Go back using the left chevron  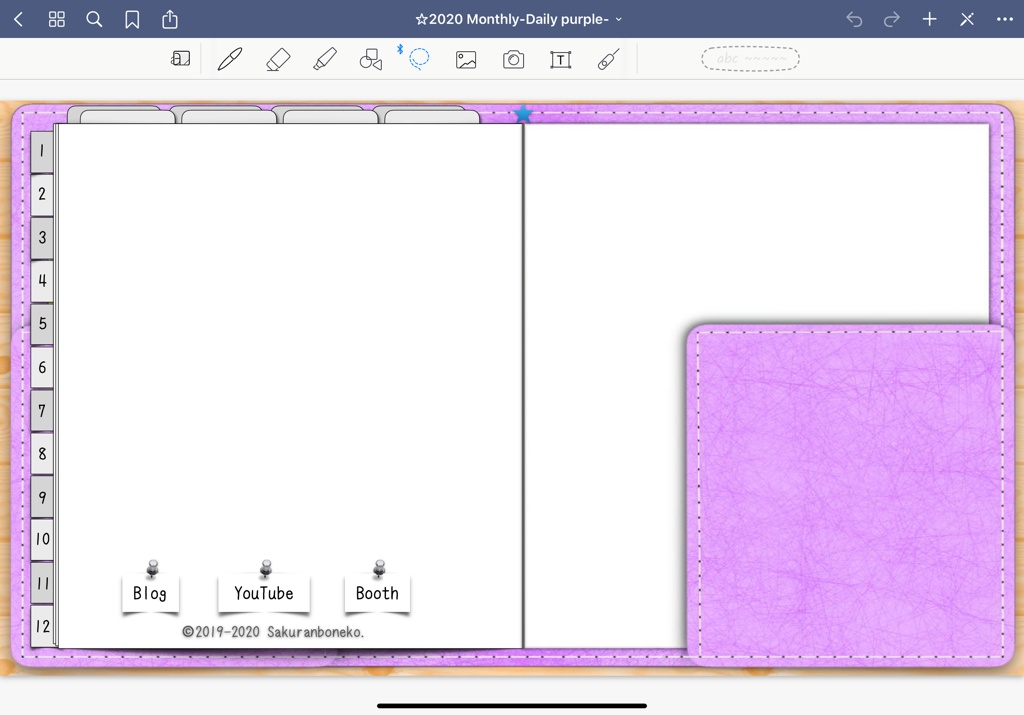pyautogui.click(x=19, y=20)
